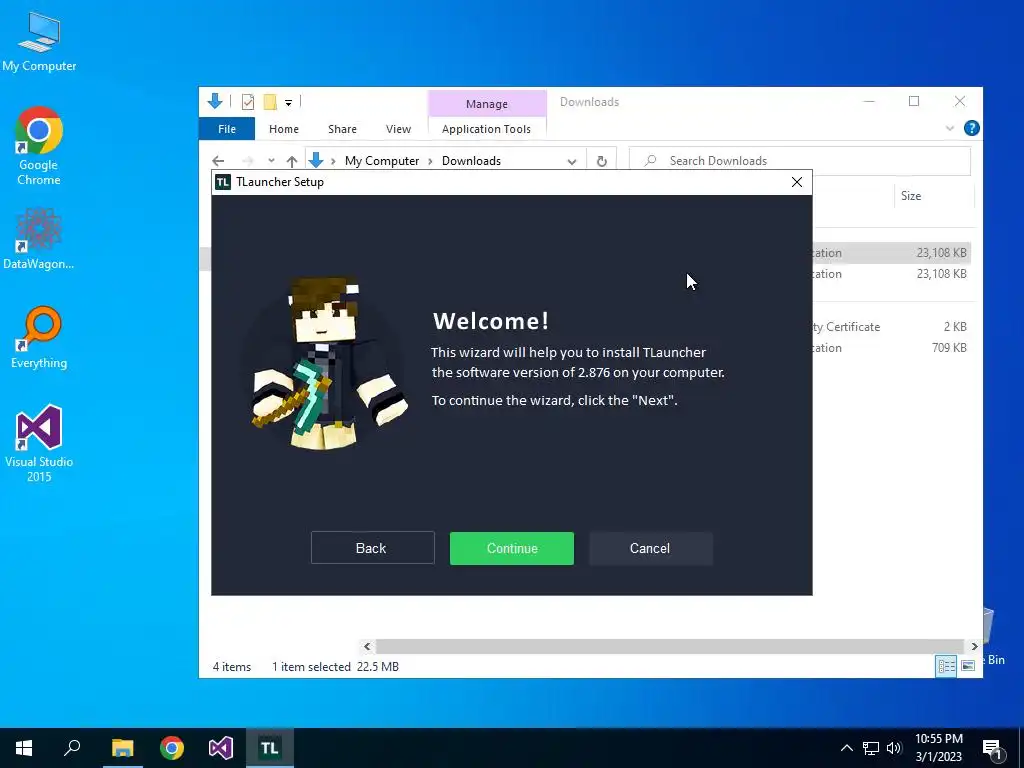Open recent locations dropdown

coord(271,161)
